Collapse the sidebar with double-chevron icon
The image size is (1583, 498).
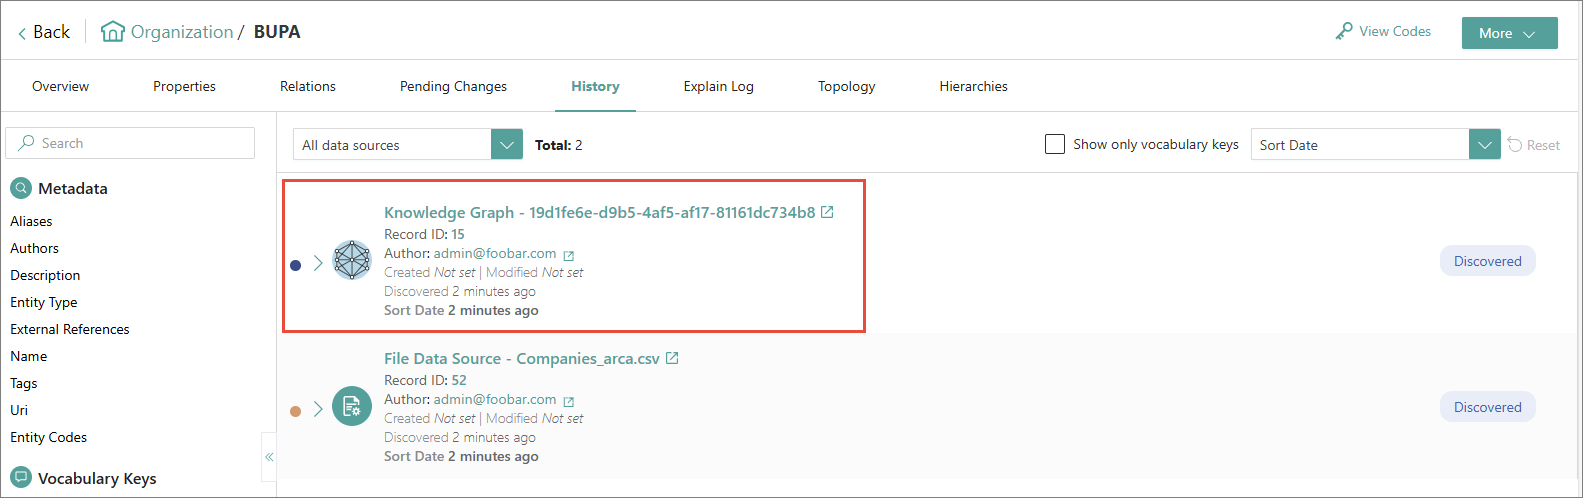pyautogui.click(x=269, y=457)
